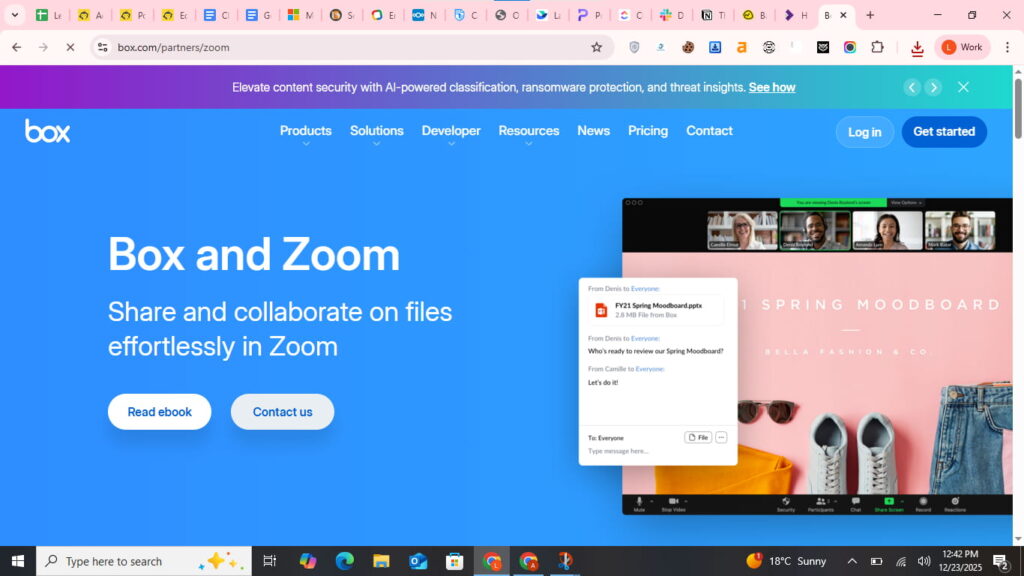Screen dimensions: 1024x576
Task: Dismiss the purple announcement banner
Action: click(x=963, y=87)
